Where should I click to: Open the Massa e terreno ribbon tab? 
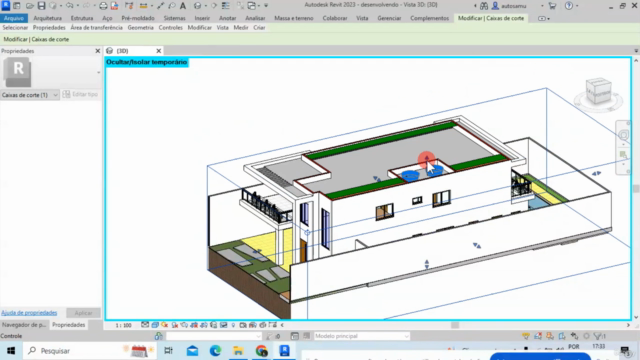coord(293,18)
